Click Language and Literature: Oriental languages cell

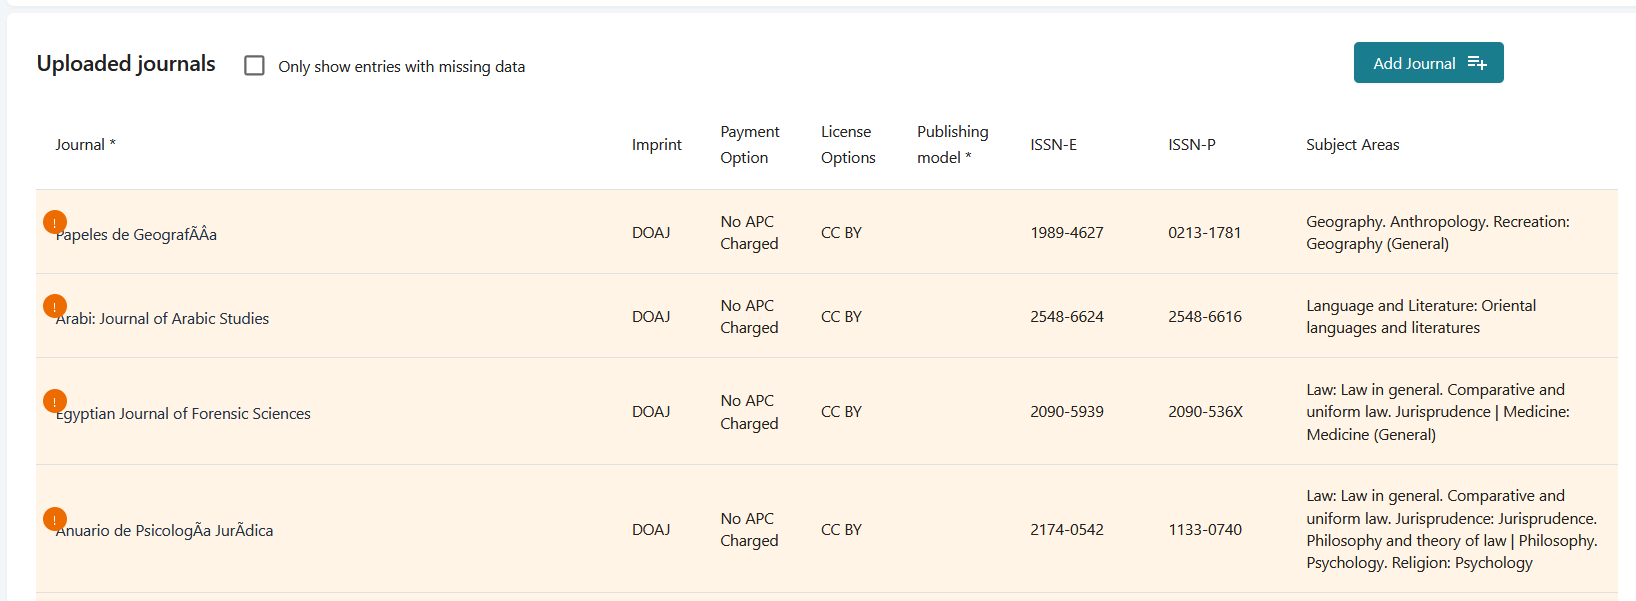[1421, 317]
